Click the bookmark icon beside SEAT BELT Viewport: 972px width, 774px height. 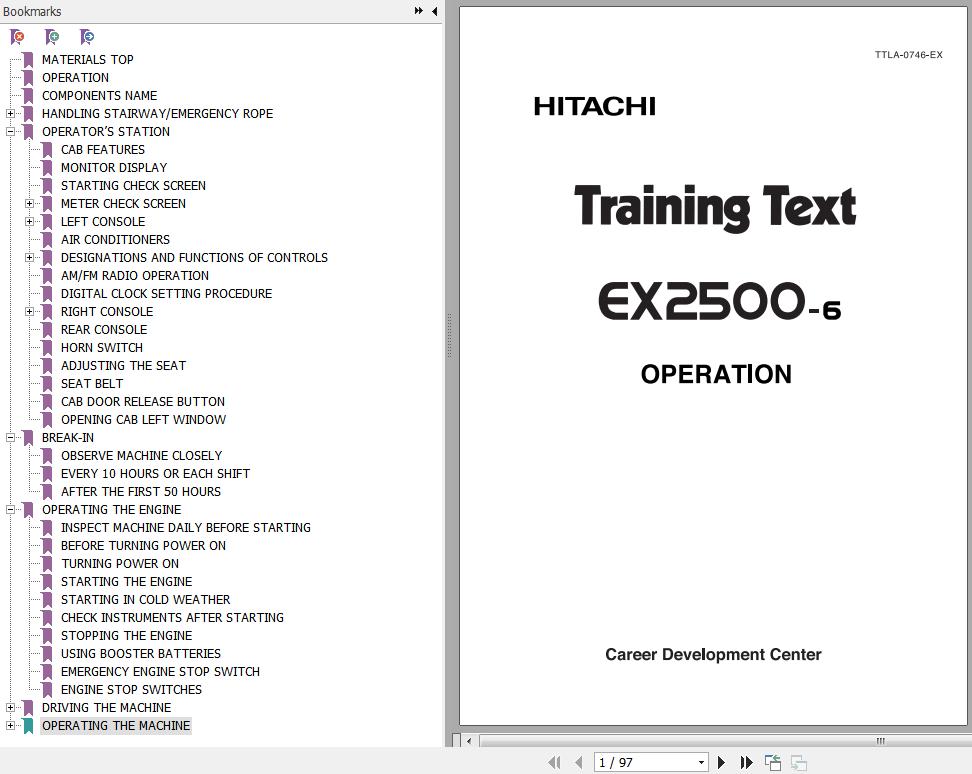[x=47, y=383]
